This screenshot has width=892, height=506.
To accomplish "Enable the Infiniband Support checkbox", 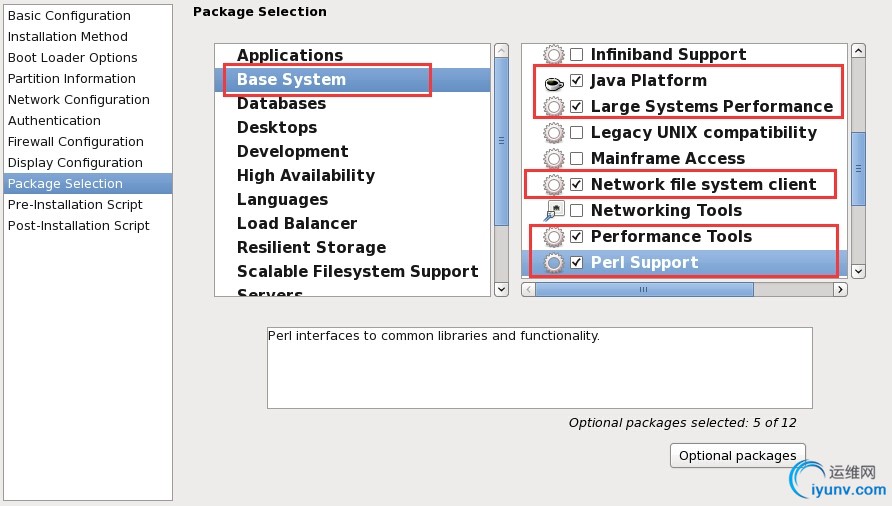I will tap(576, 55).
